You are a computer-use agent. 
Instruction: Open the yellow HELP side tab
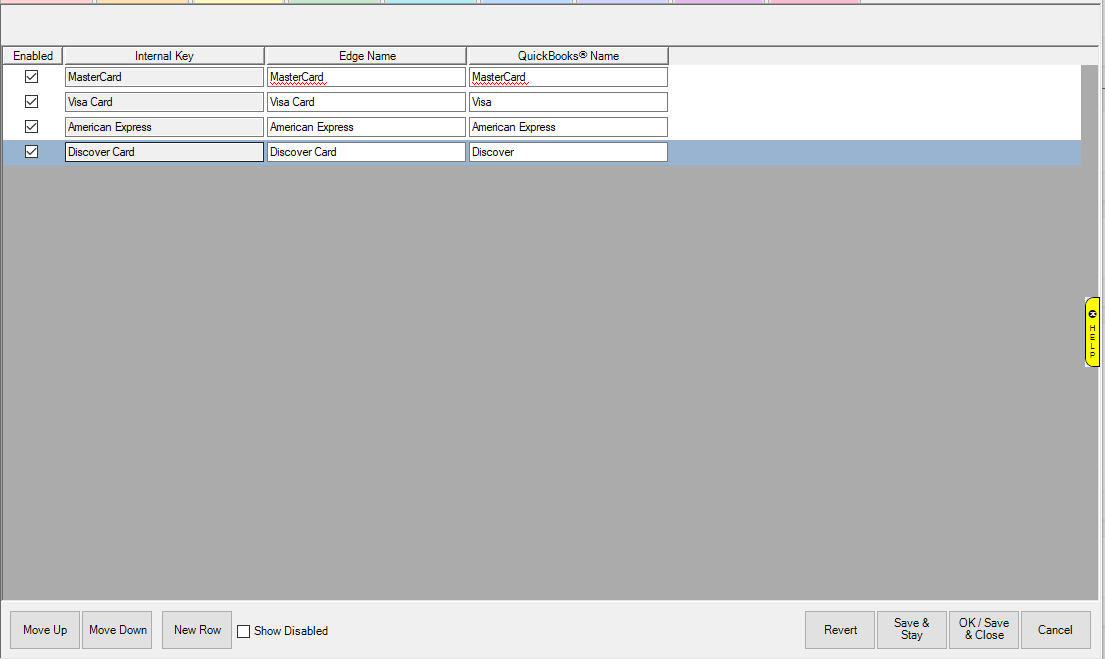pos(1092,332)
